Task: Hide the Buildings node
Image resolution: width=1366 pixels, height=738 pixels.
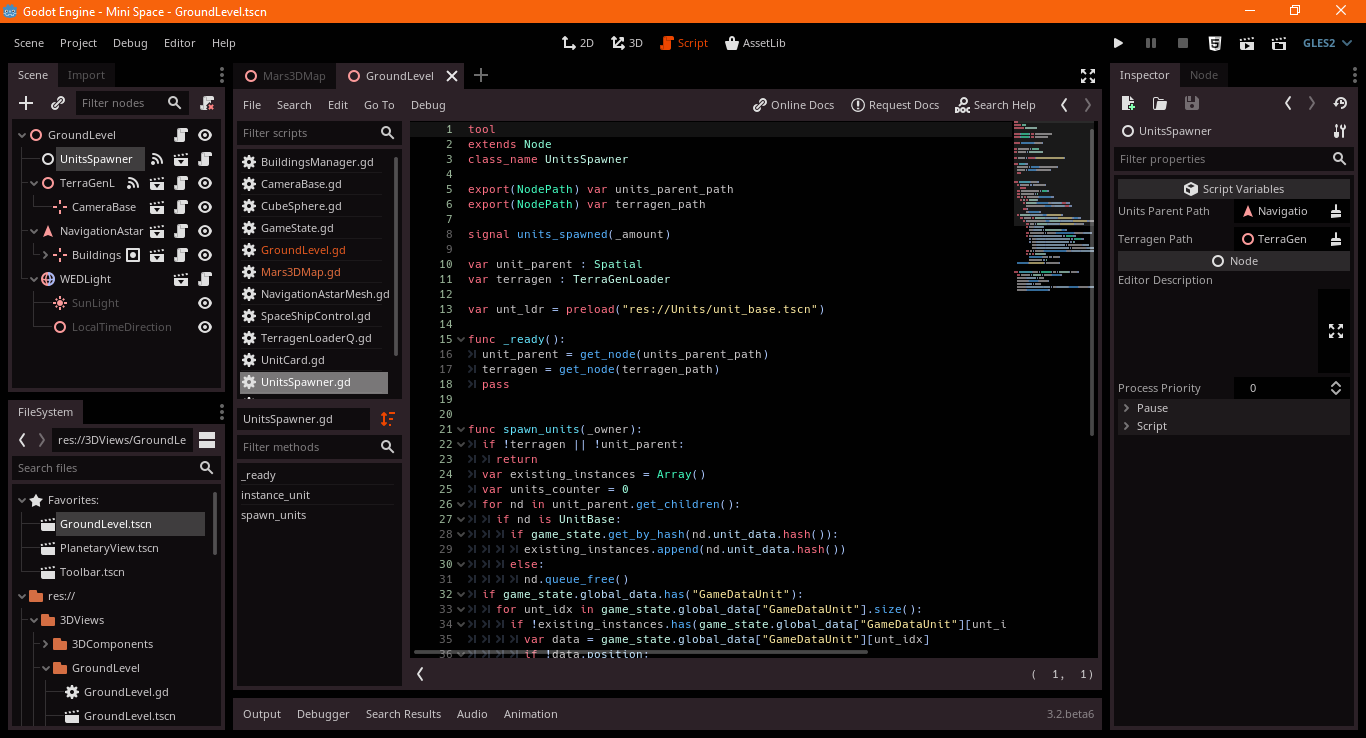Action: click(205, 255)
